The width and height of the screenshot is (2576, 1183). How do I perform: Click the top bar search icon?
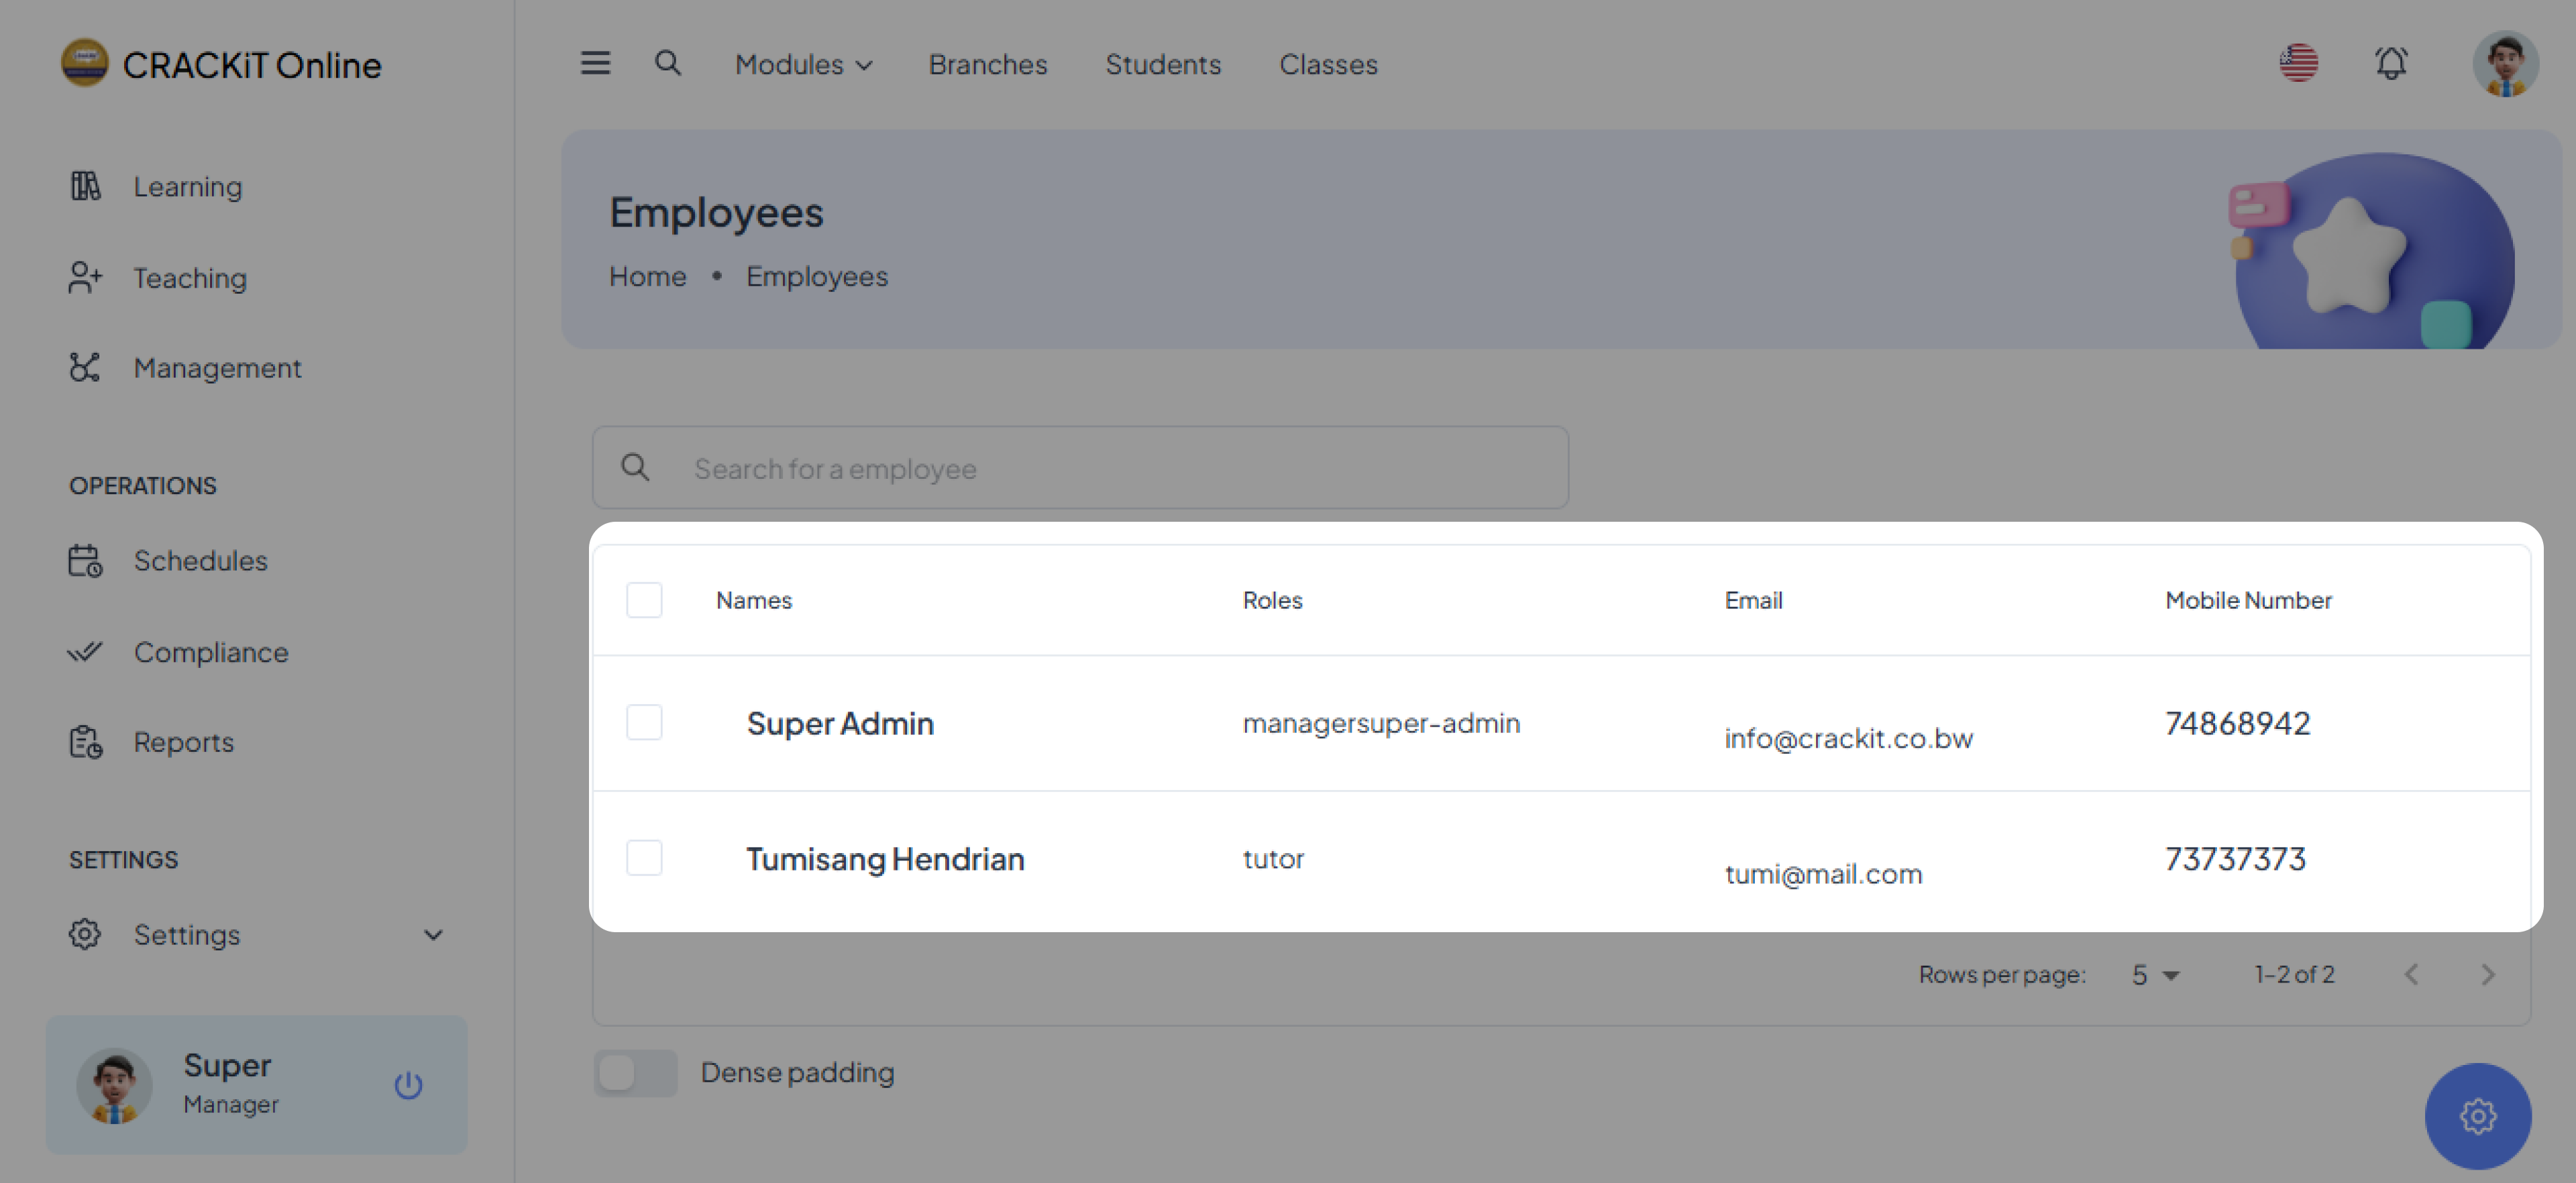click(667, 64)
